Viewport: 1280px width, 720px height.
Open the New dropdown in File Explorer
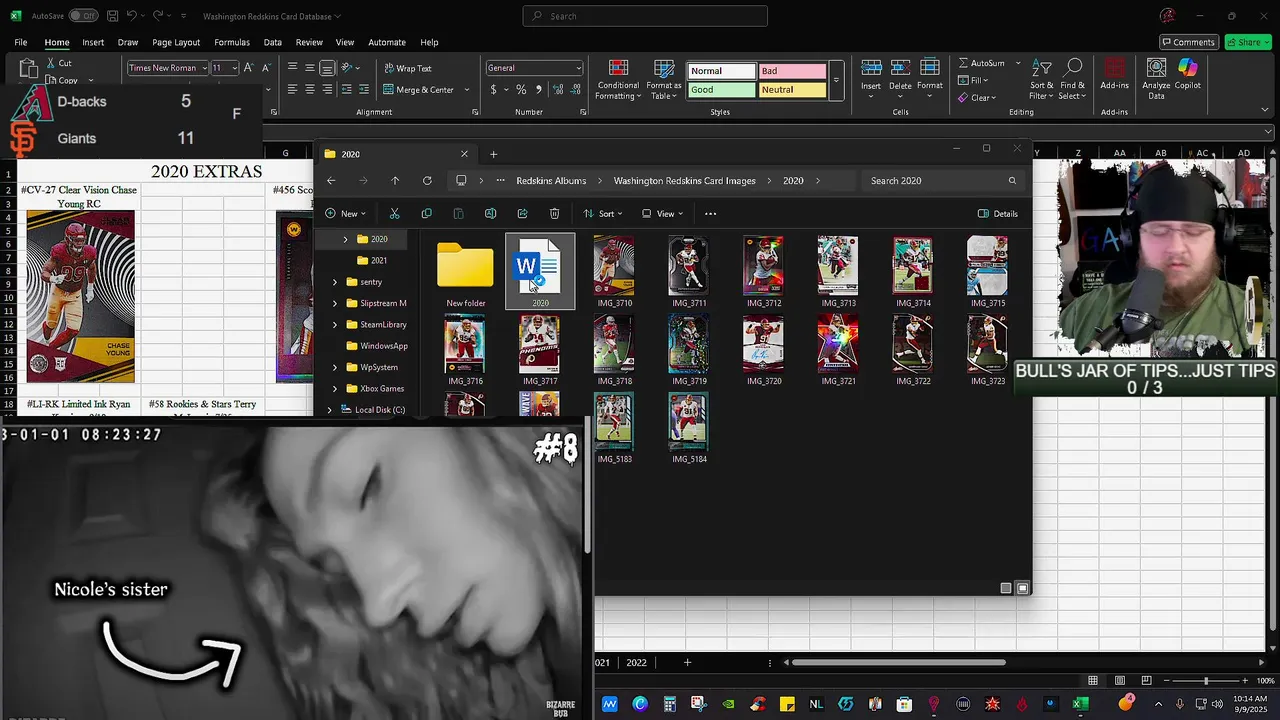coord(346,213)
